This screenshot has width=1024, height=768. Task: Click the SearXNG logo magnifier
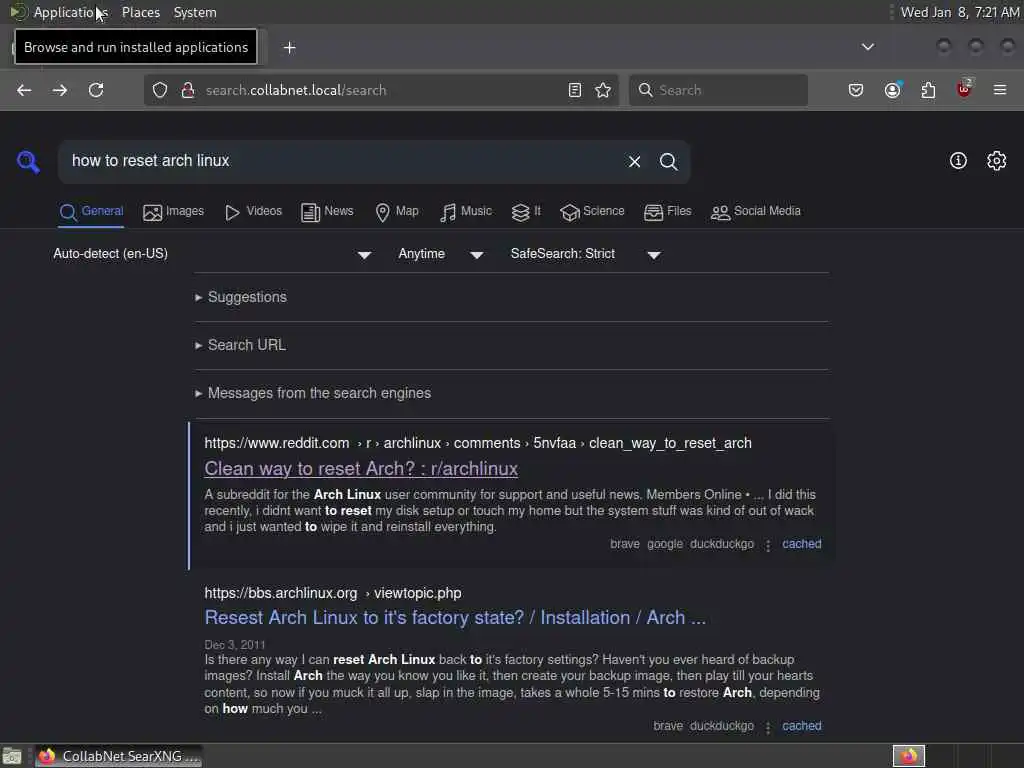click(28, 161)
